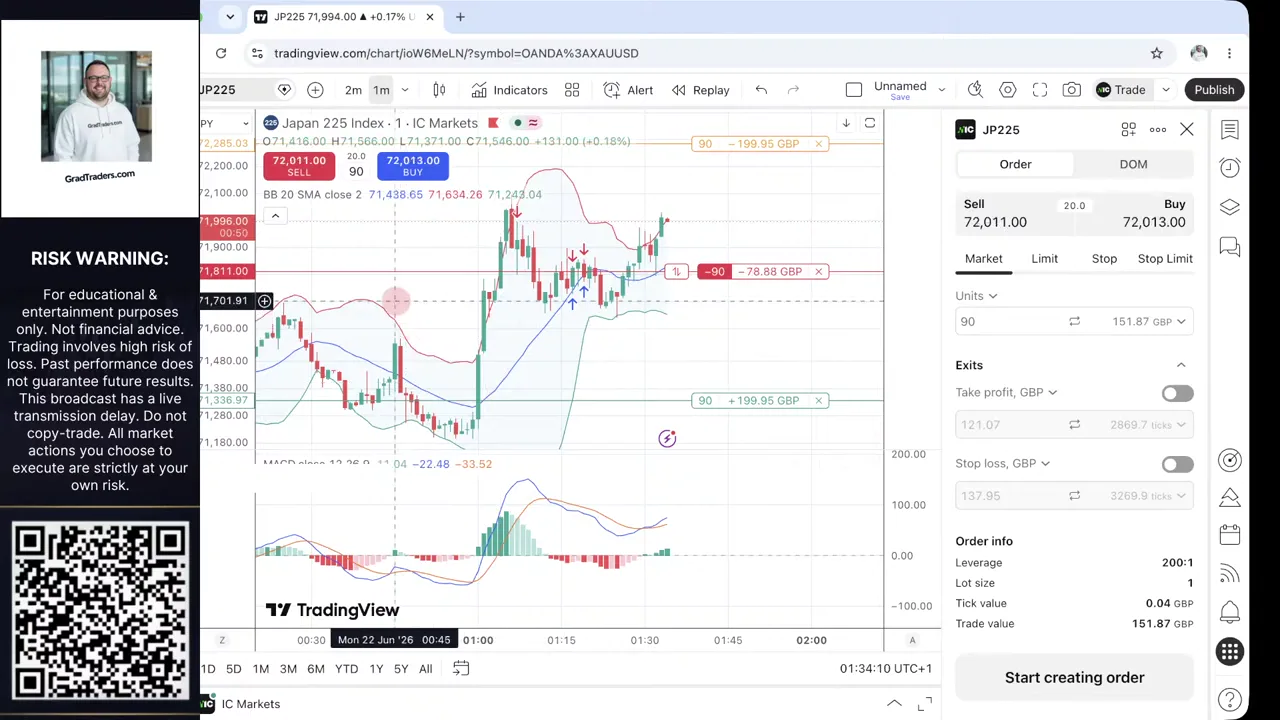The width and height of the screenshot is (1280, 720).
Task: Open the news feed signal icon
Action: point(1230,574)
